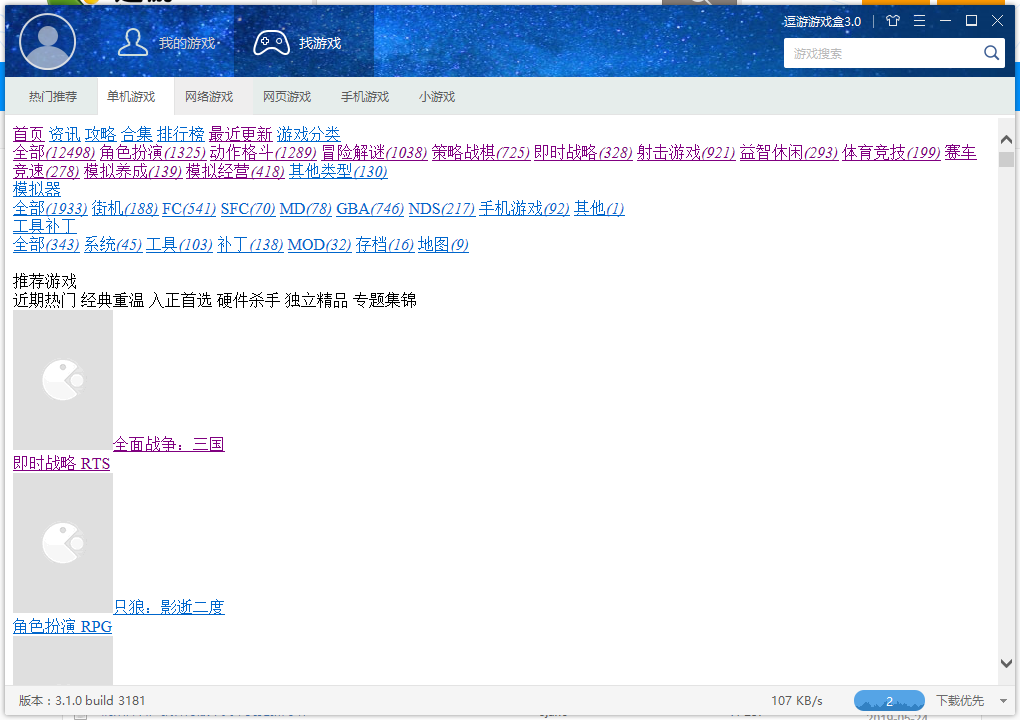Open 角色扮演 RPG genre link
Image resolution: width=1020 pixels, height=720 pixels.
click(62, 626)
